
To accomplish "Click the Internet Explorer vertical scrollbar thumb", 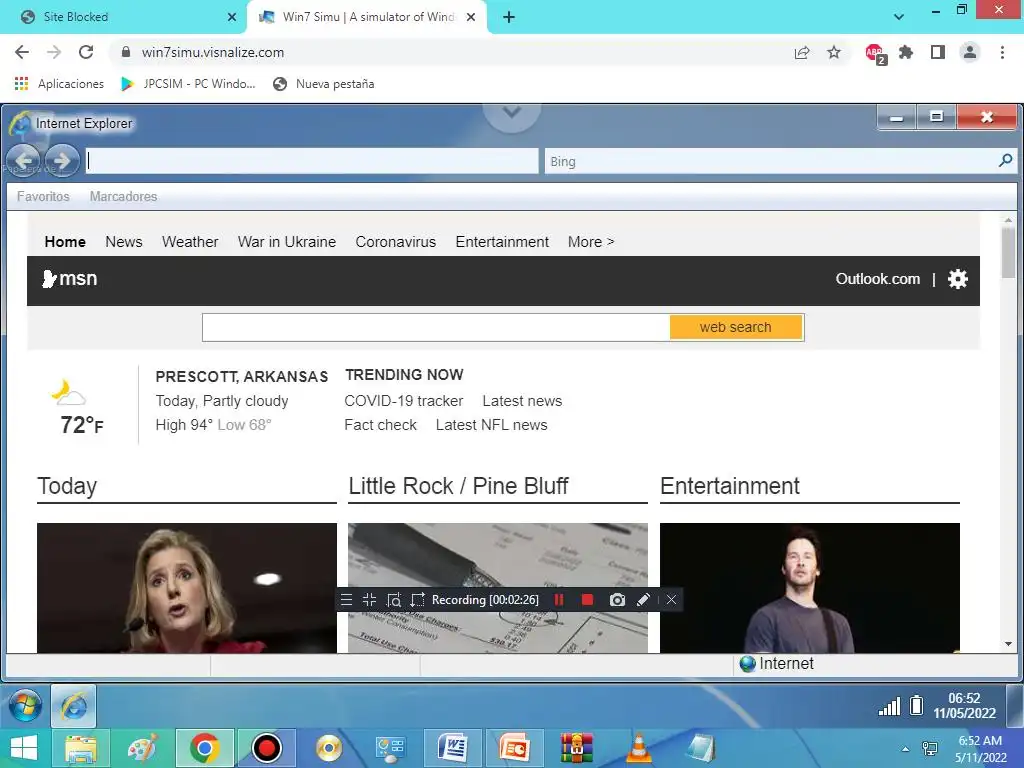I will coord(1008,253).
